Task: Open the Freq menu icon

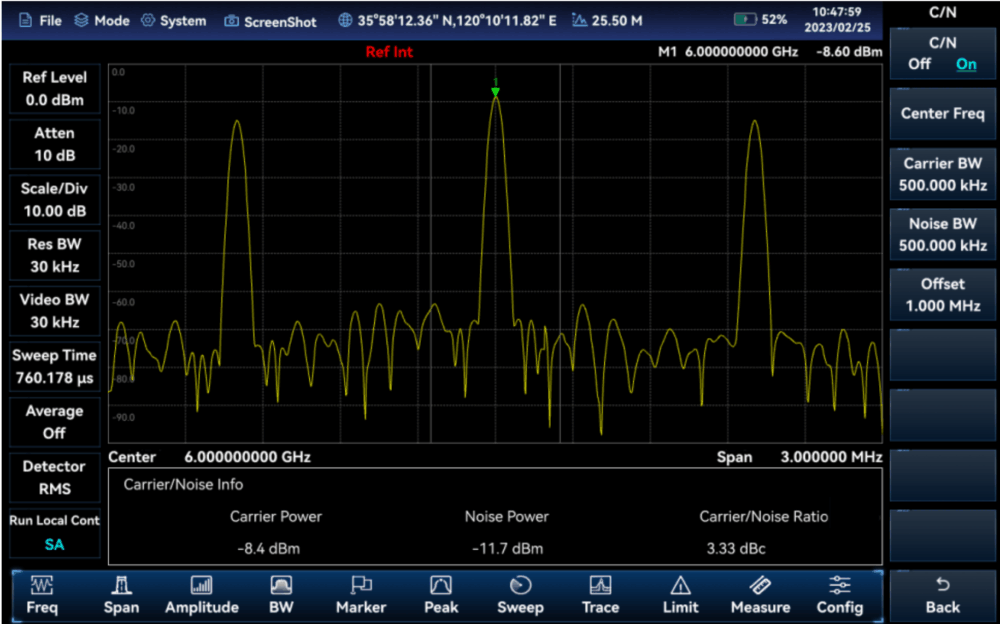Action: [42, 586]
